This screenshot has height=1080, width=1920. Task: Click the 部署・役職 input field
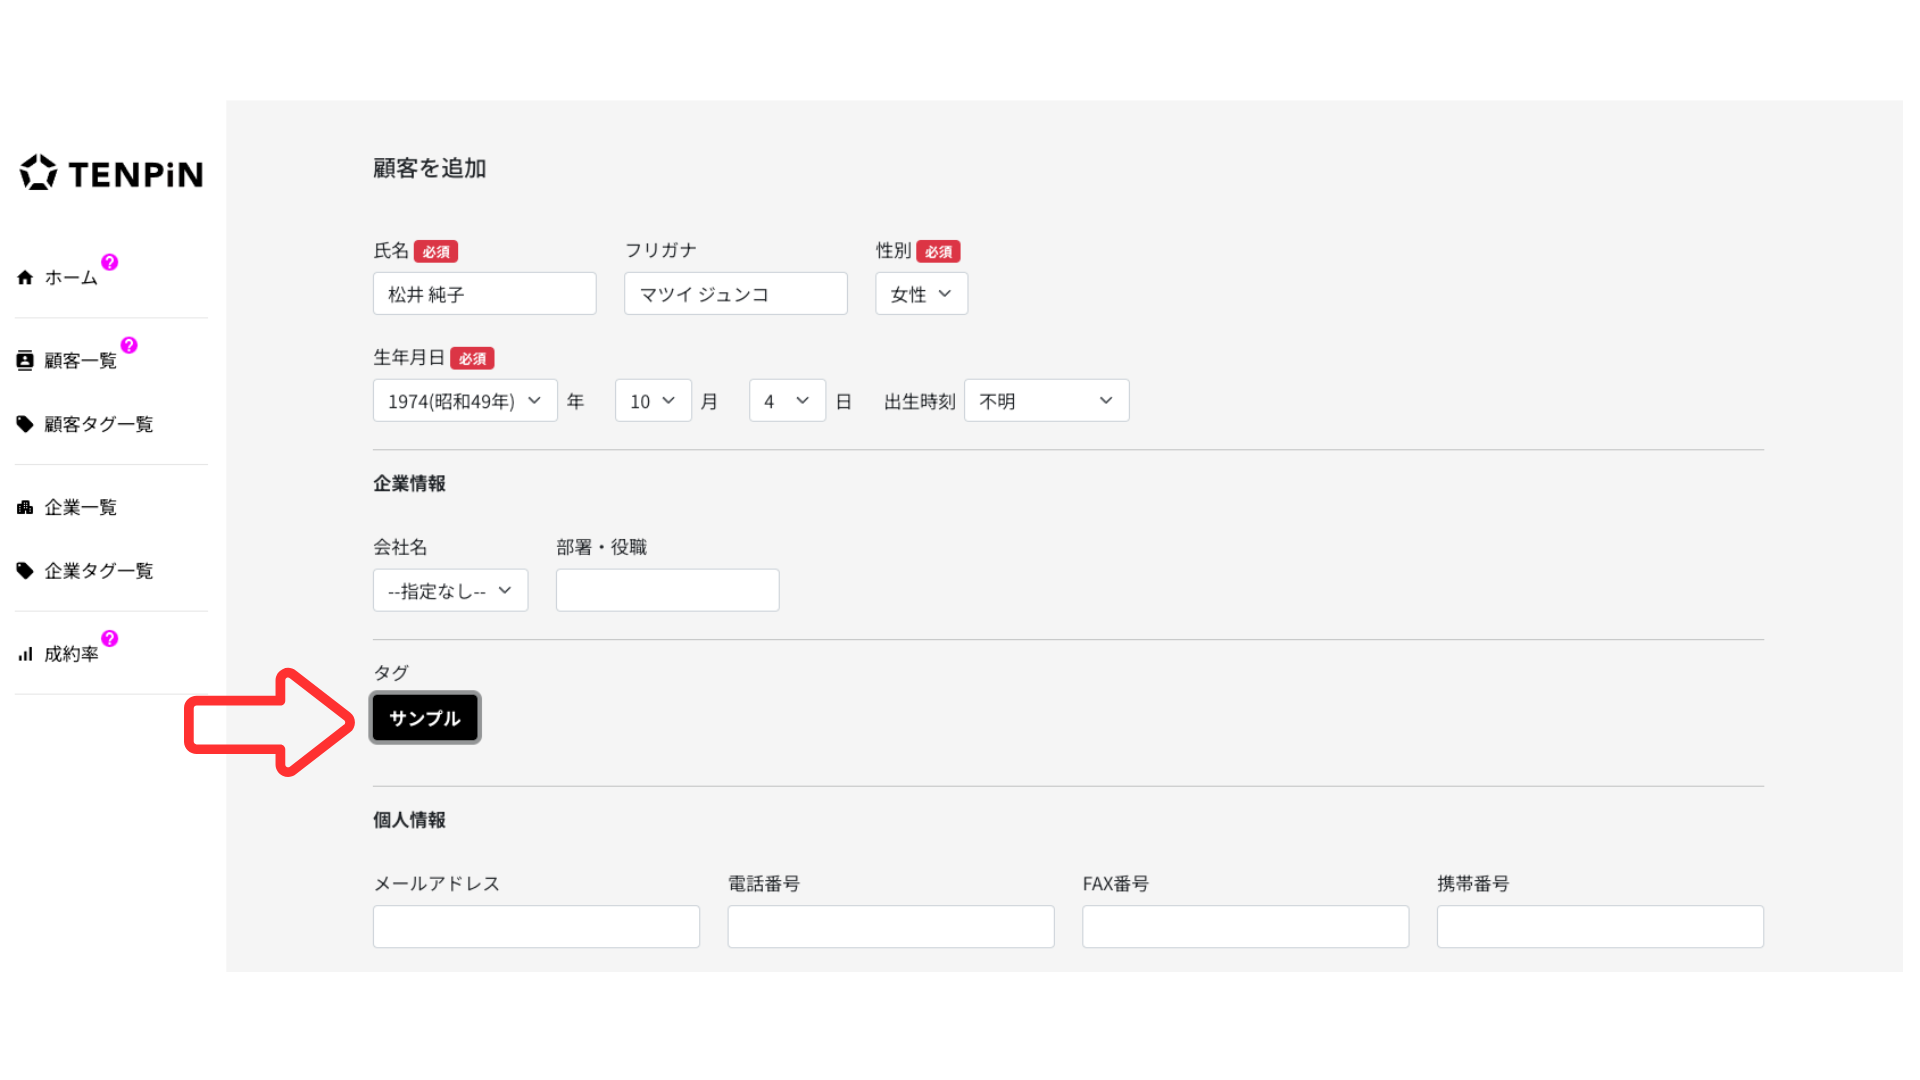[667, 591]
